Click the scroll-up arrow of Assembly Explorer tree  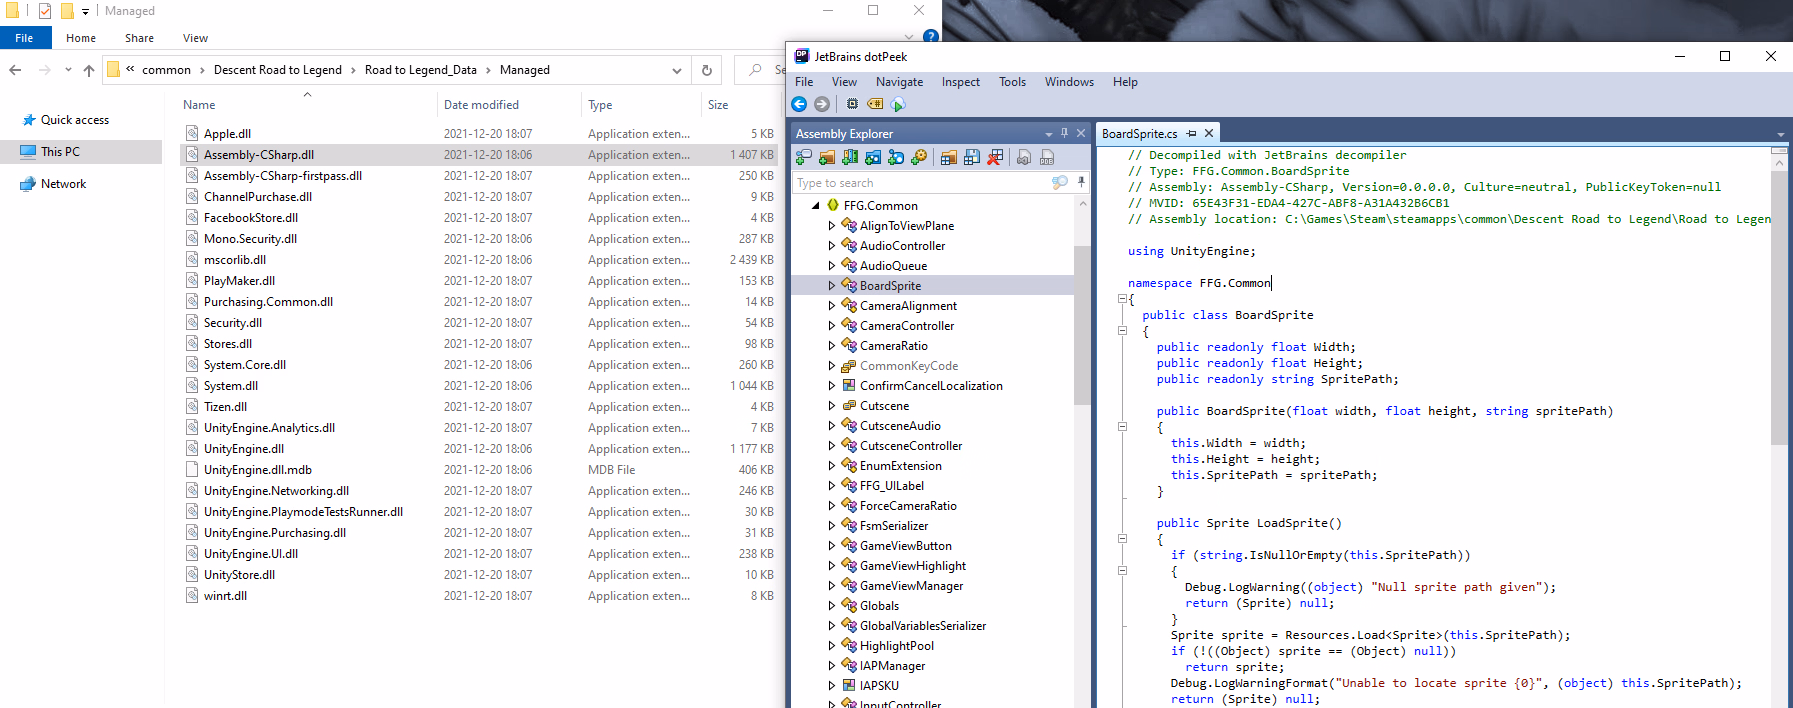1082,203
